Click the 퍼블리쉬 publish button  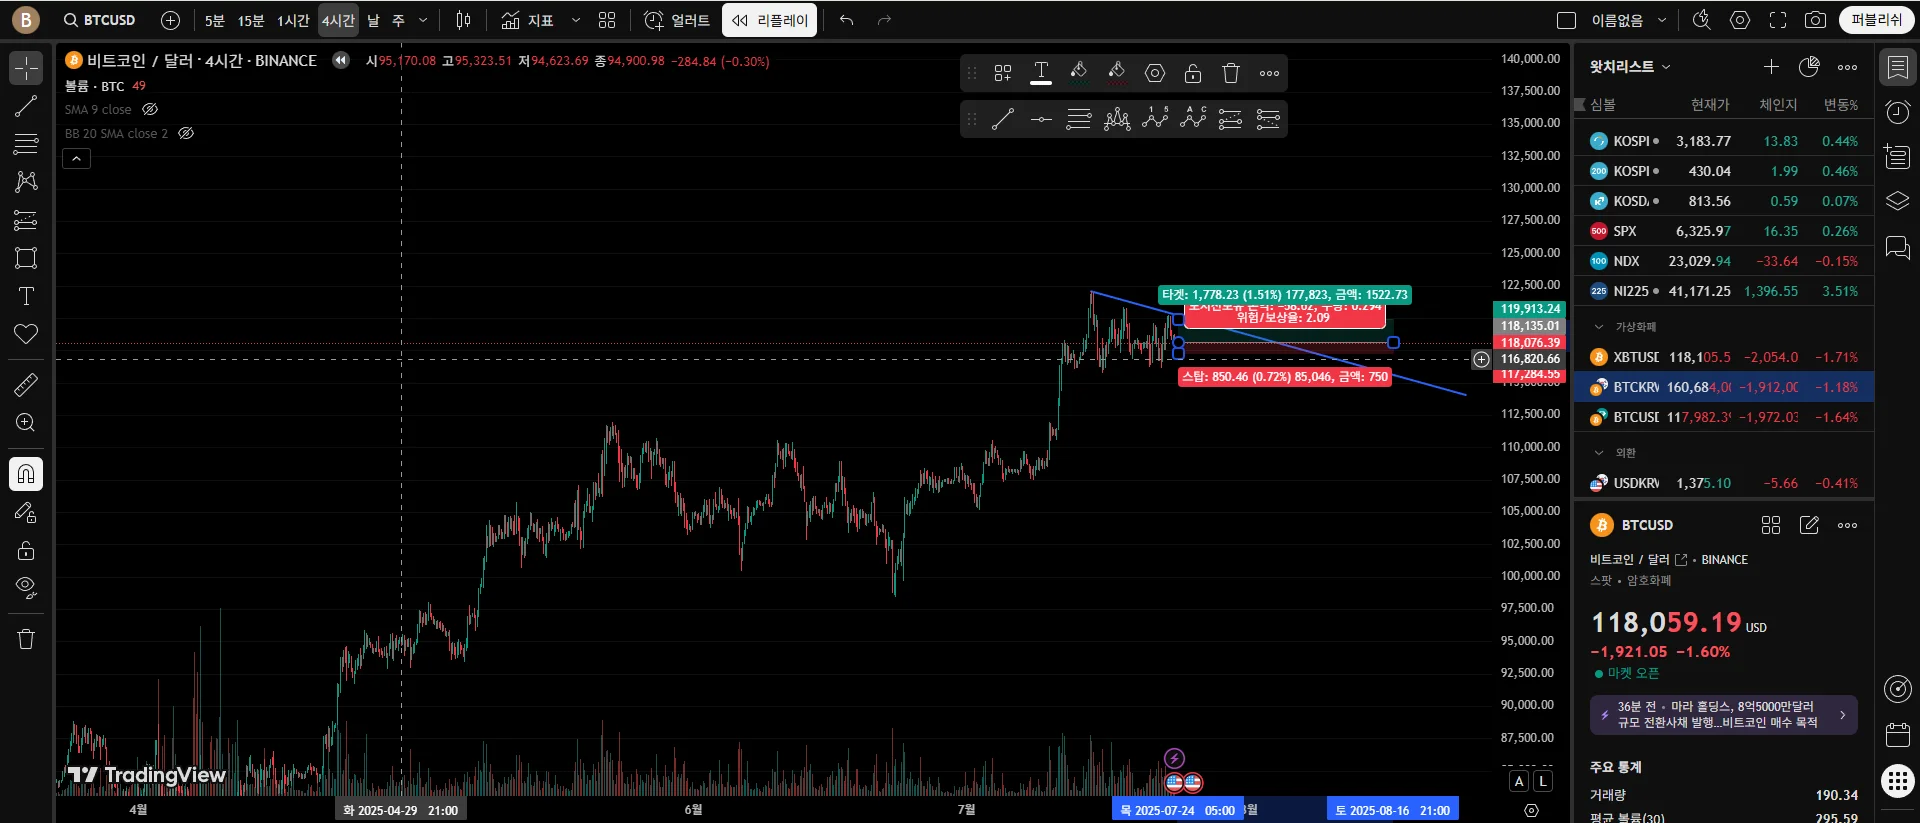(1876, 20)
